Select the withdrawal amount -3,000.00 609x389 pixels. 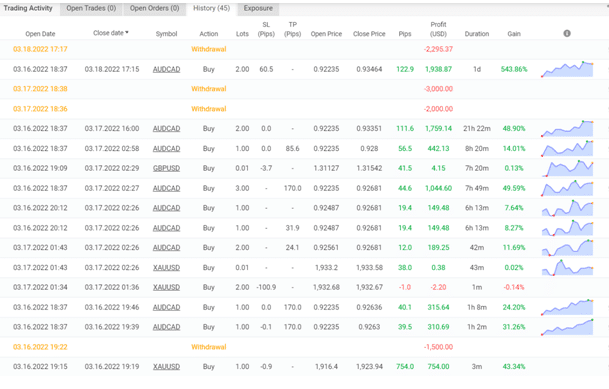pyautogui.click(x=438, y=89)
